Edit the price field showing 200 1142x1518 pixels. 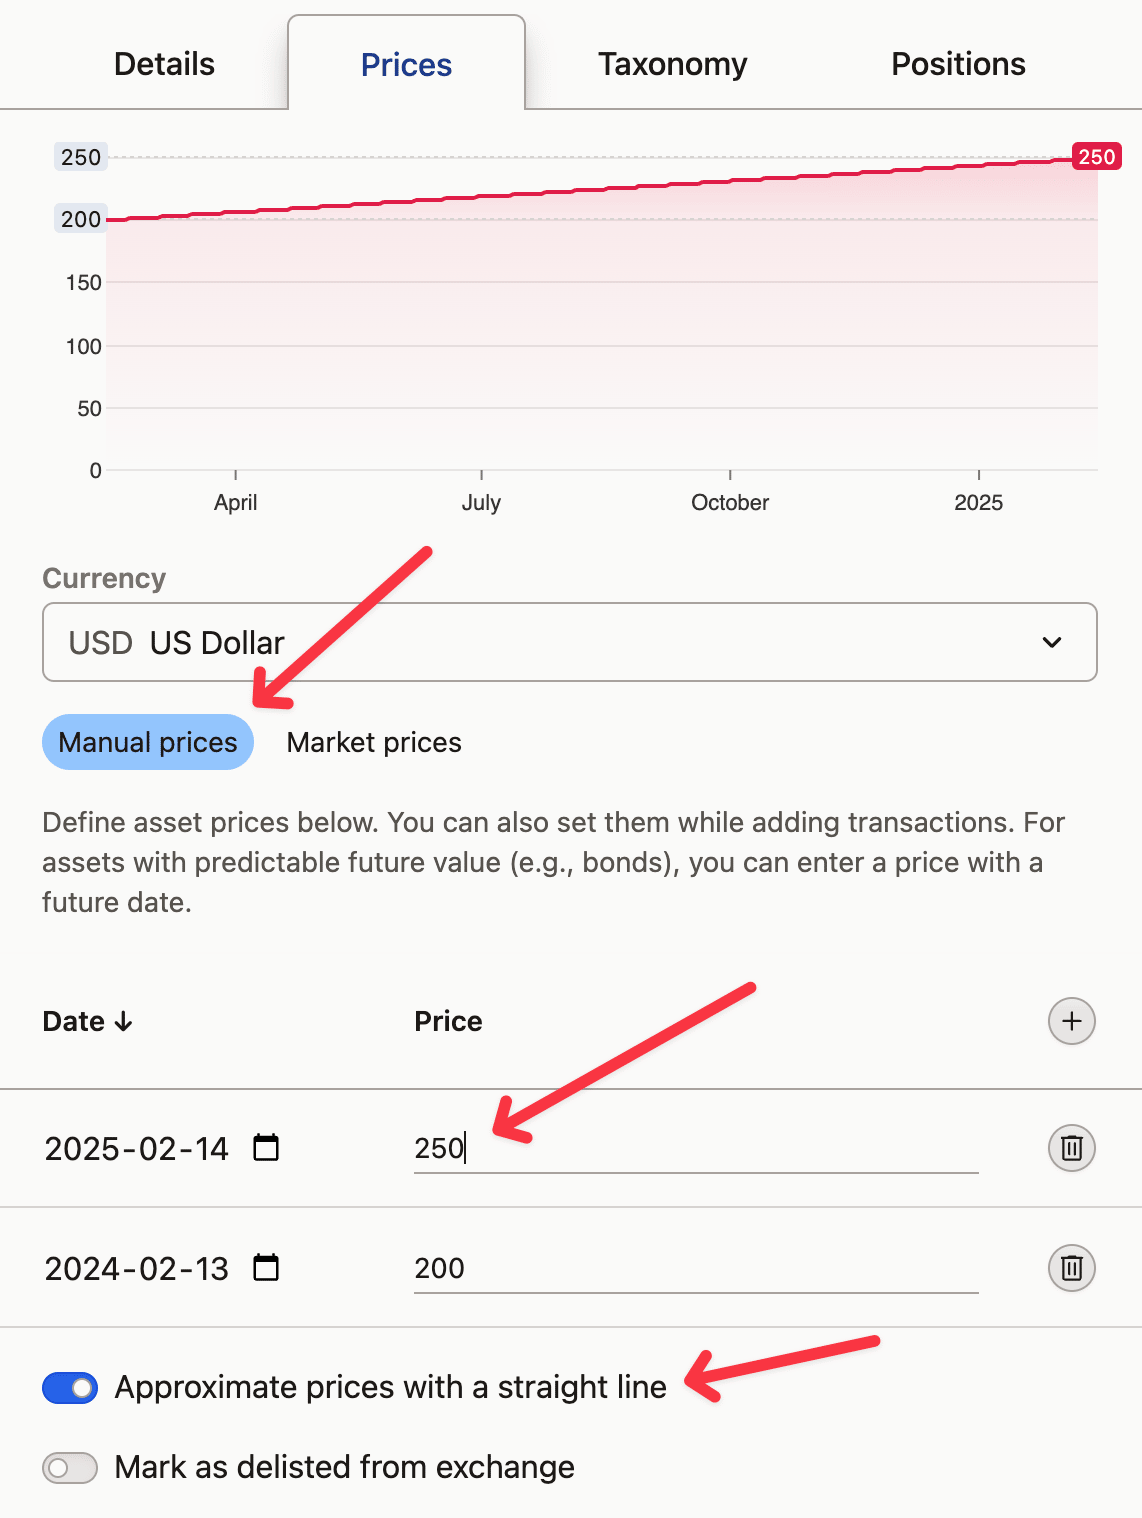tap(694, 1268)
